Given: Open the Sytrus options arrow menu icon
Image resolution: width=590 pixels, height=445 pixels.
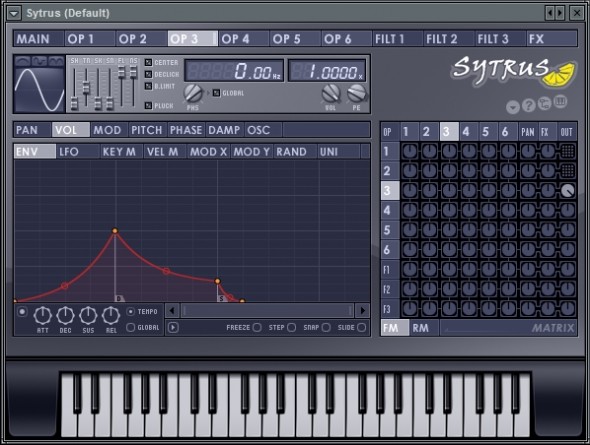Looking at the screenshot, I should (x=512, y=107).
